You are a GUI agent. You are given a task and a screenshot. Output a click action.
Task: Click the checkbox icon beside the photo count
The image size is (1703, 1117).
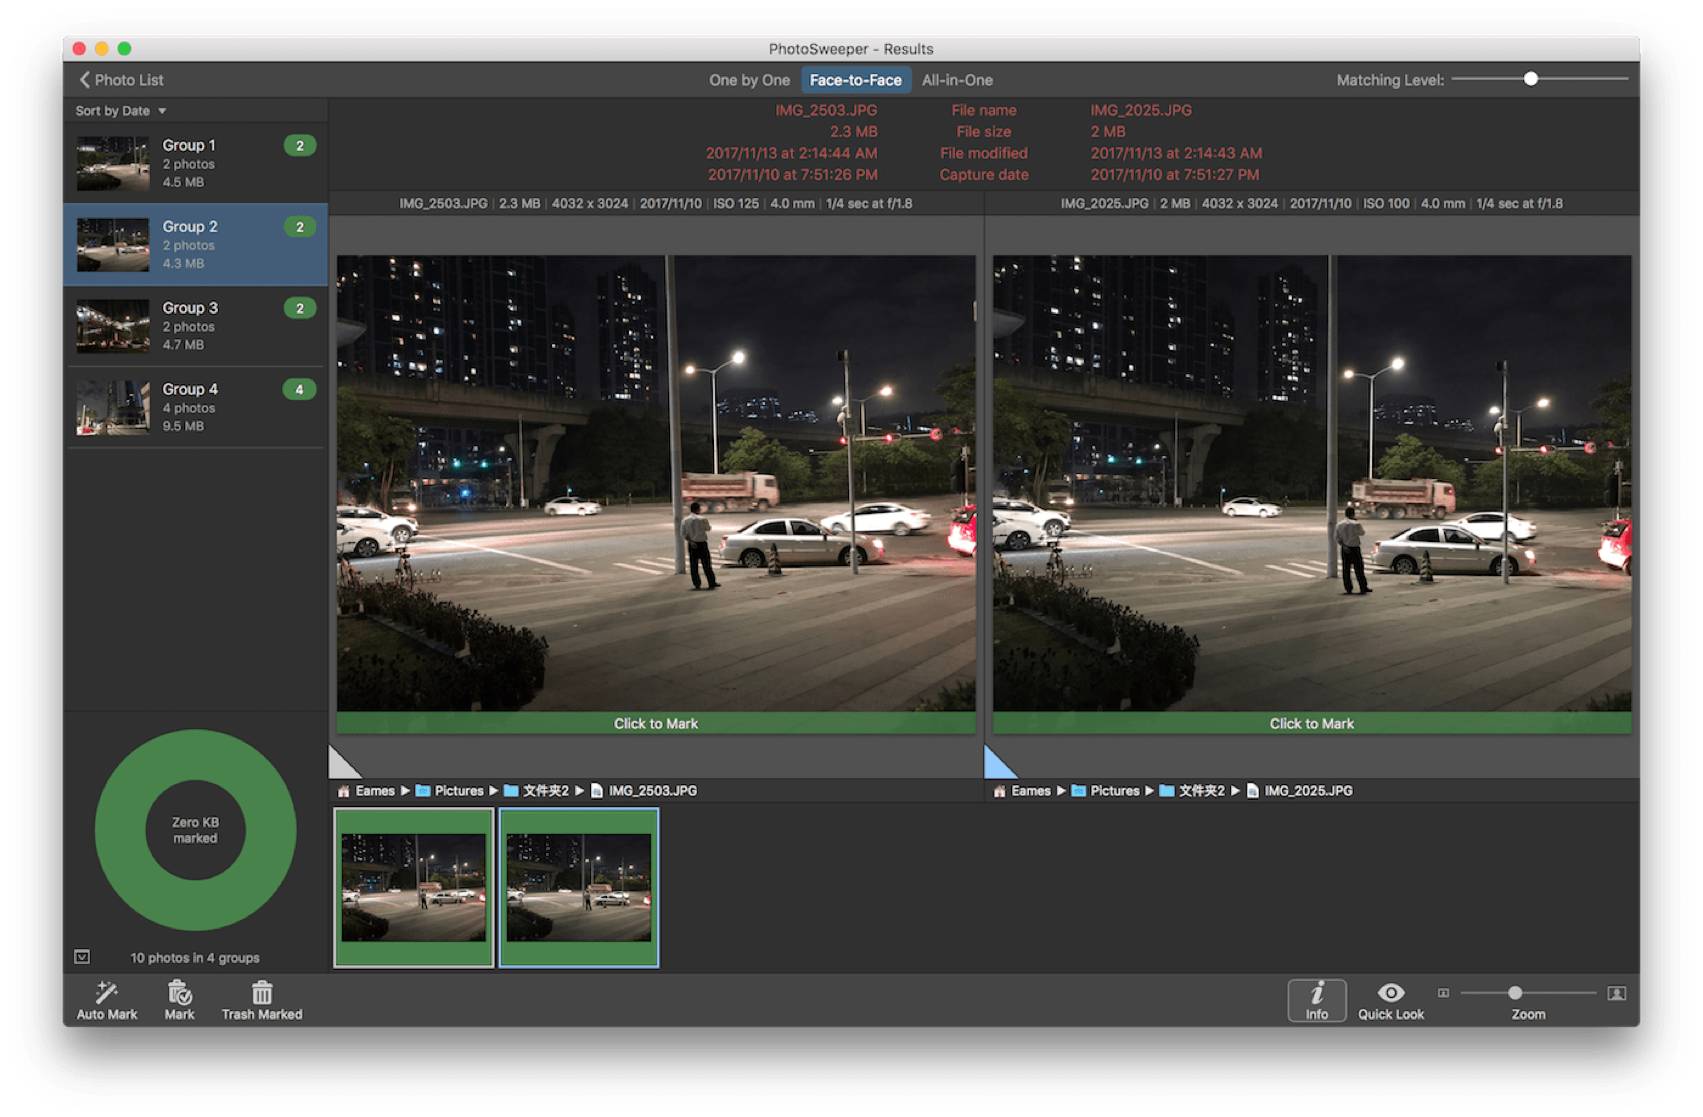tap(82, 957)
